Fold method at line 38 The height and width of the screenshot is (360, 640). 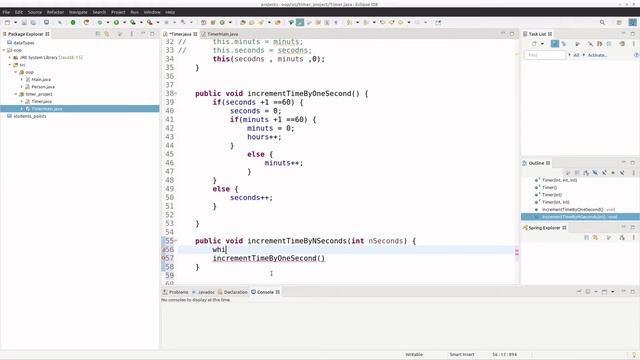coord(176,93)
